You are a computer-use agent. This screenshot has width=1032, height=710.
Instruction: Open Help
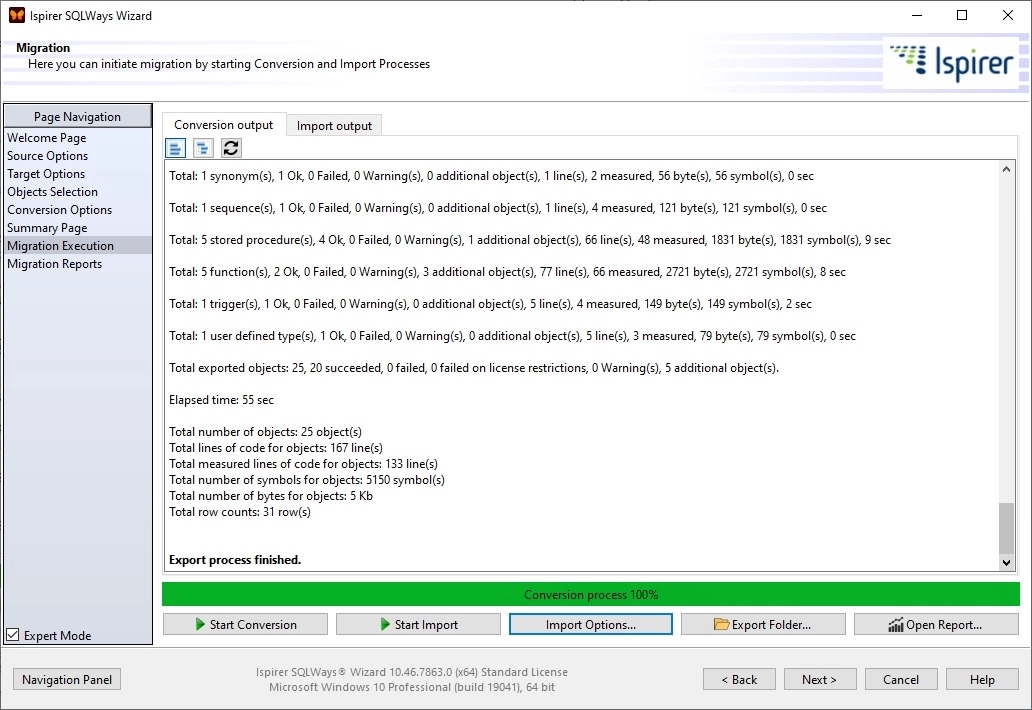[982, 679]
